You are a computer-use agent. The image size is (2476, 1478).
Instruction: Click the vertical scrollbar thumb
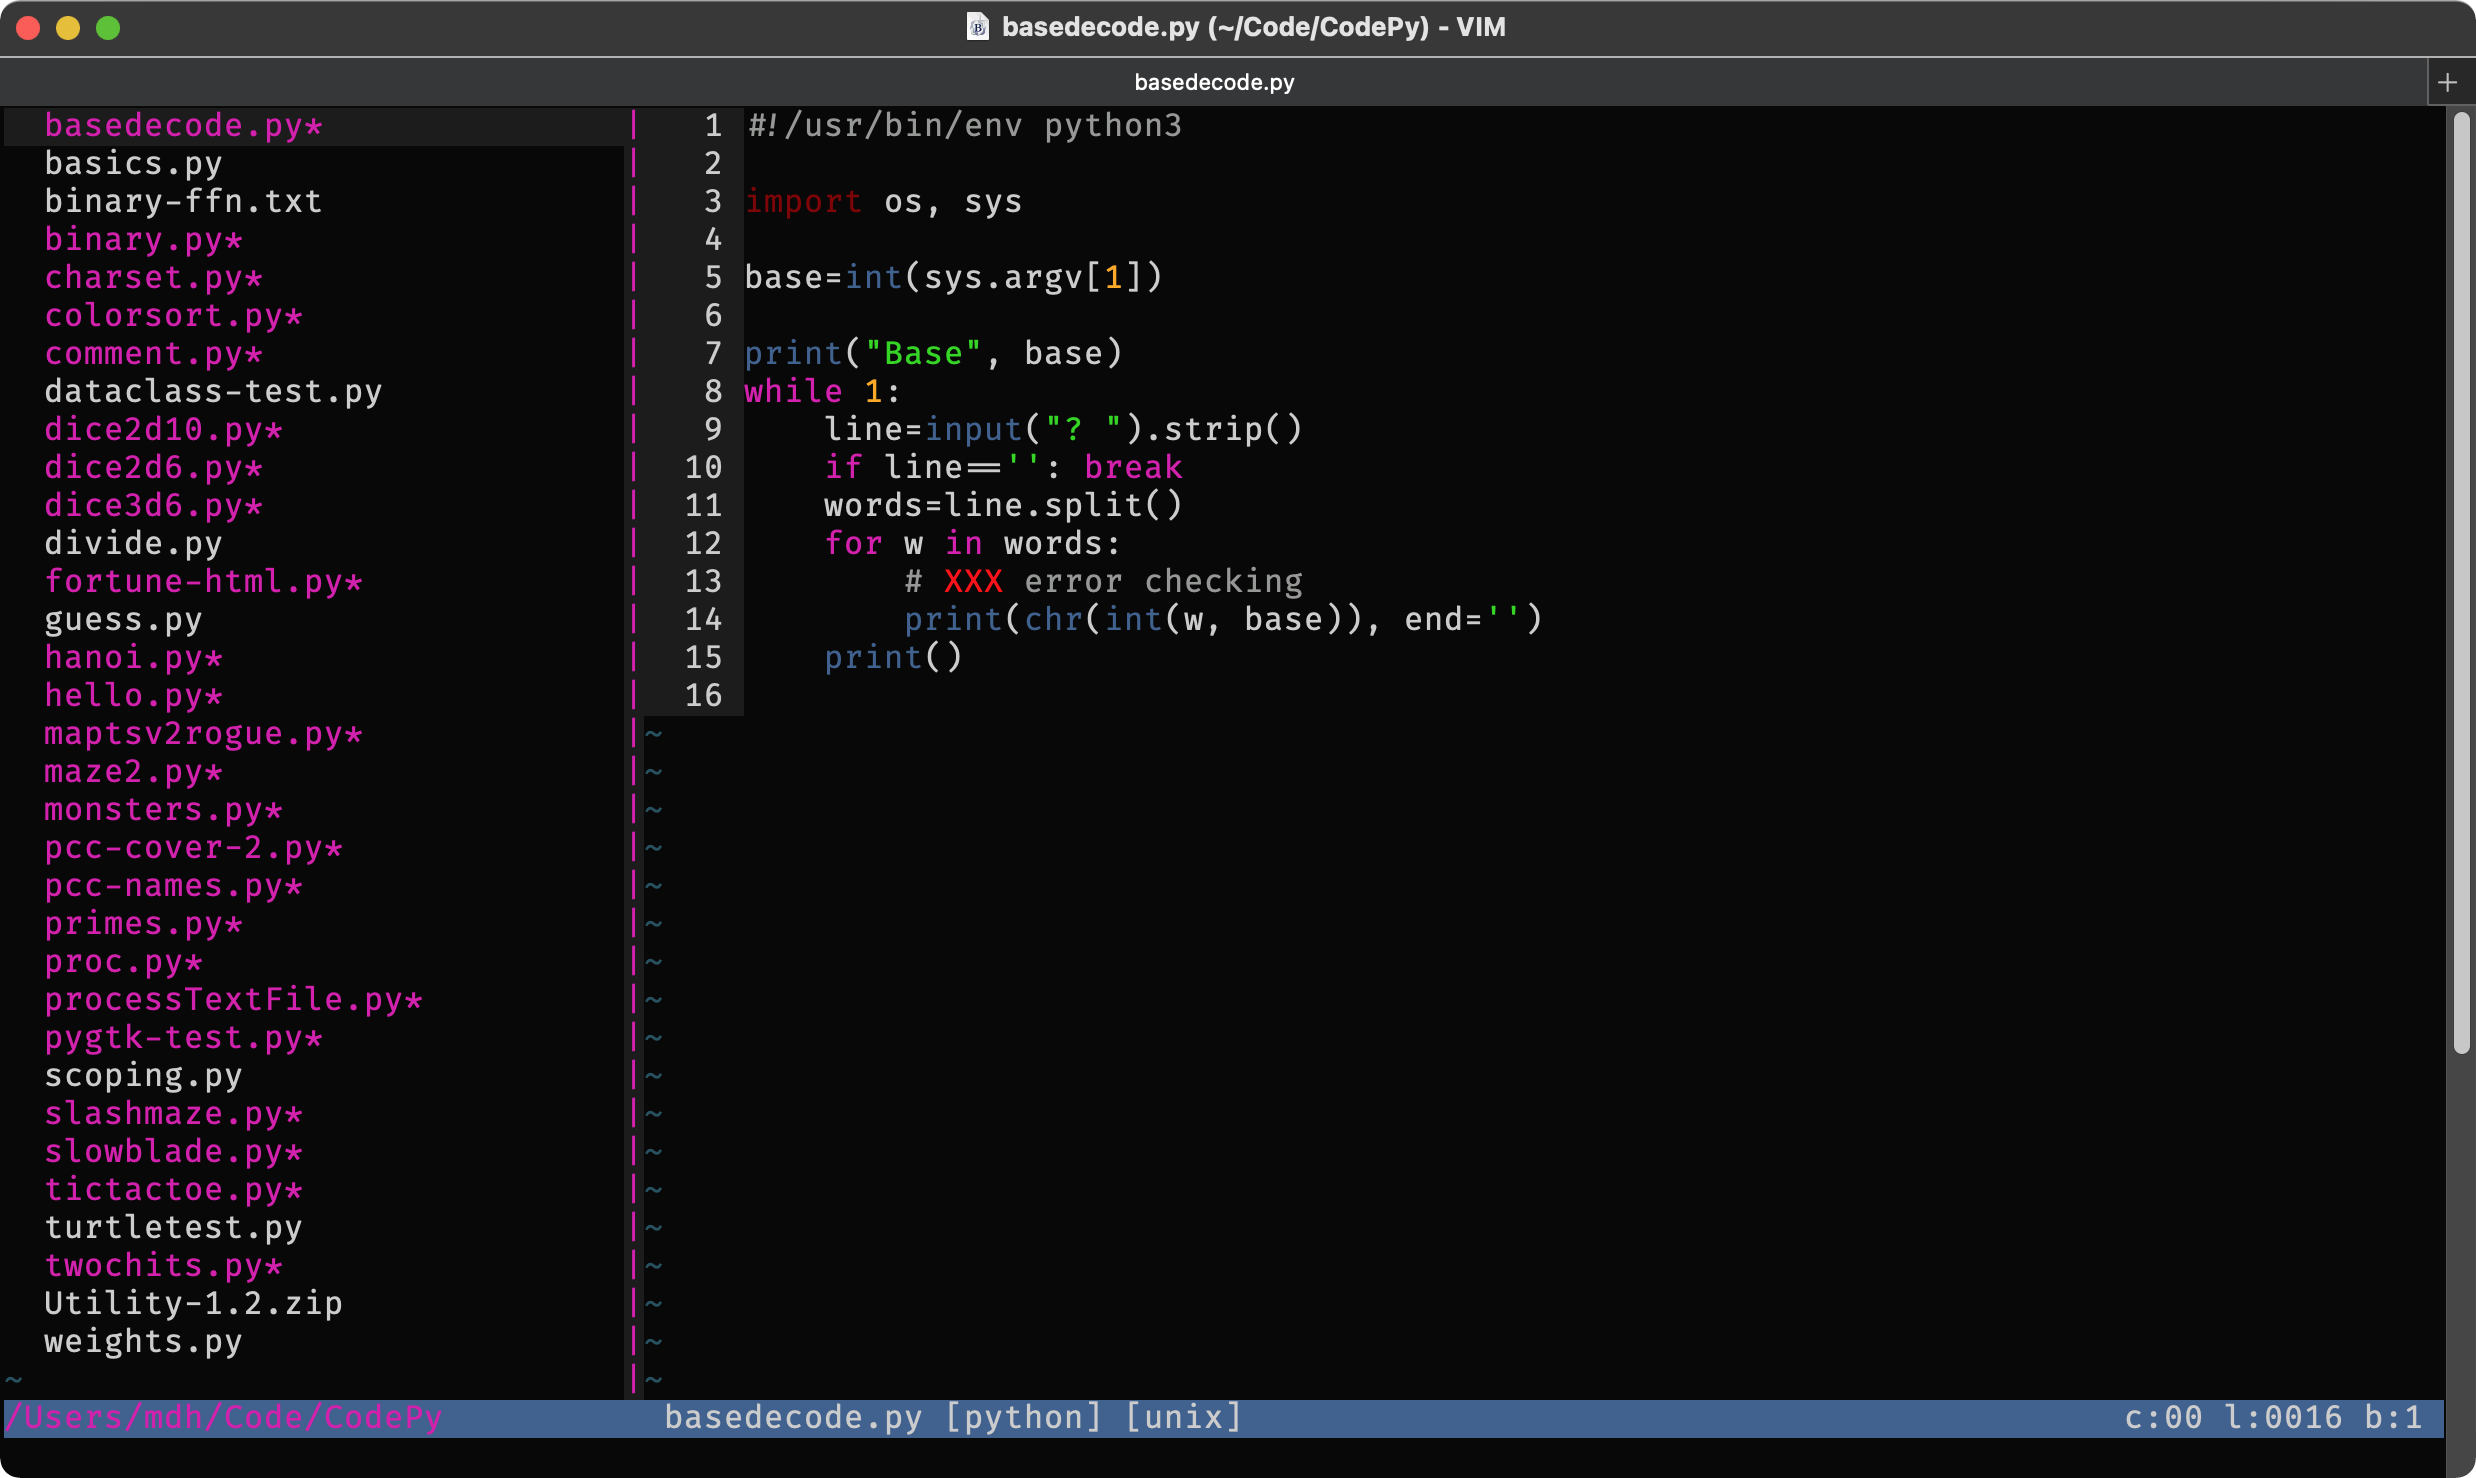click(x=2461, y=582)
